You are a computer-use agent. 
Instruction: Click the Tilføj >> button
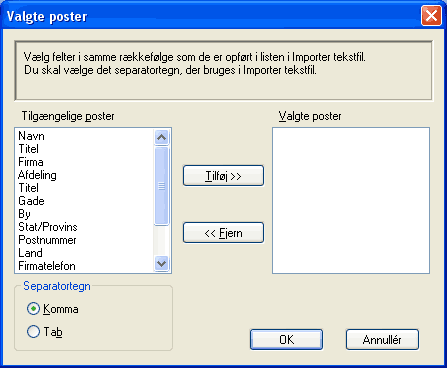(x=223, y=176)
